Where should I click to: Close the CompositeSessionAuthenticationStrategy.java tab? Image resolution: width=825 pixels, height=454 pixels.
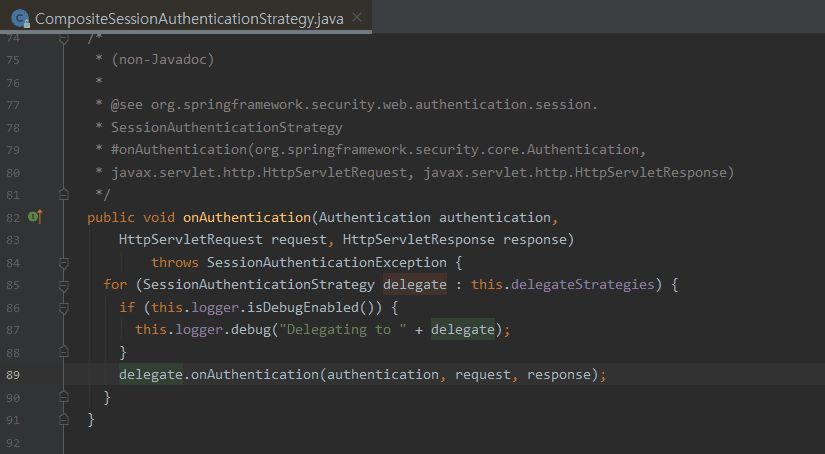(x=355, y=19)
